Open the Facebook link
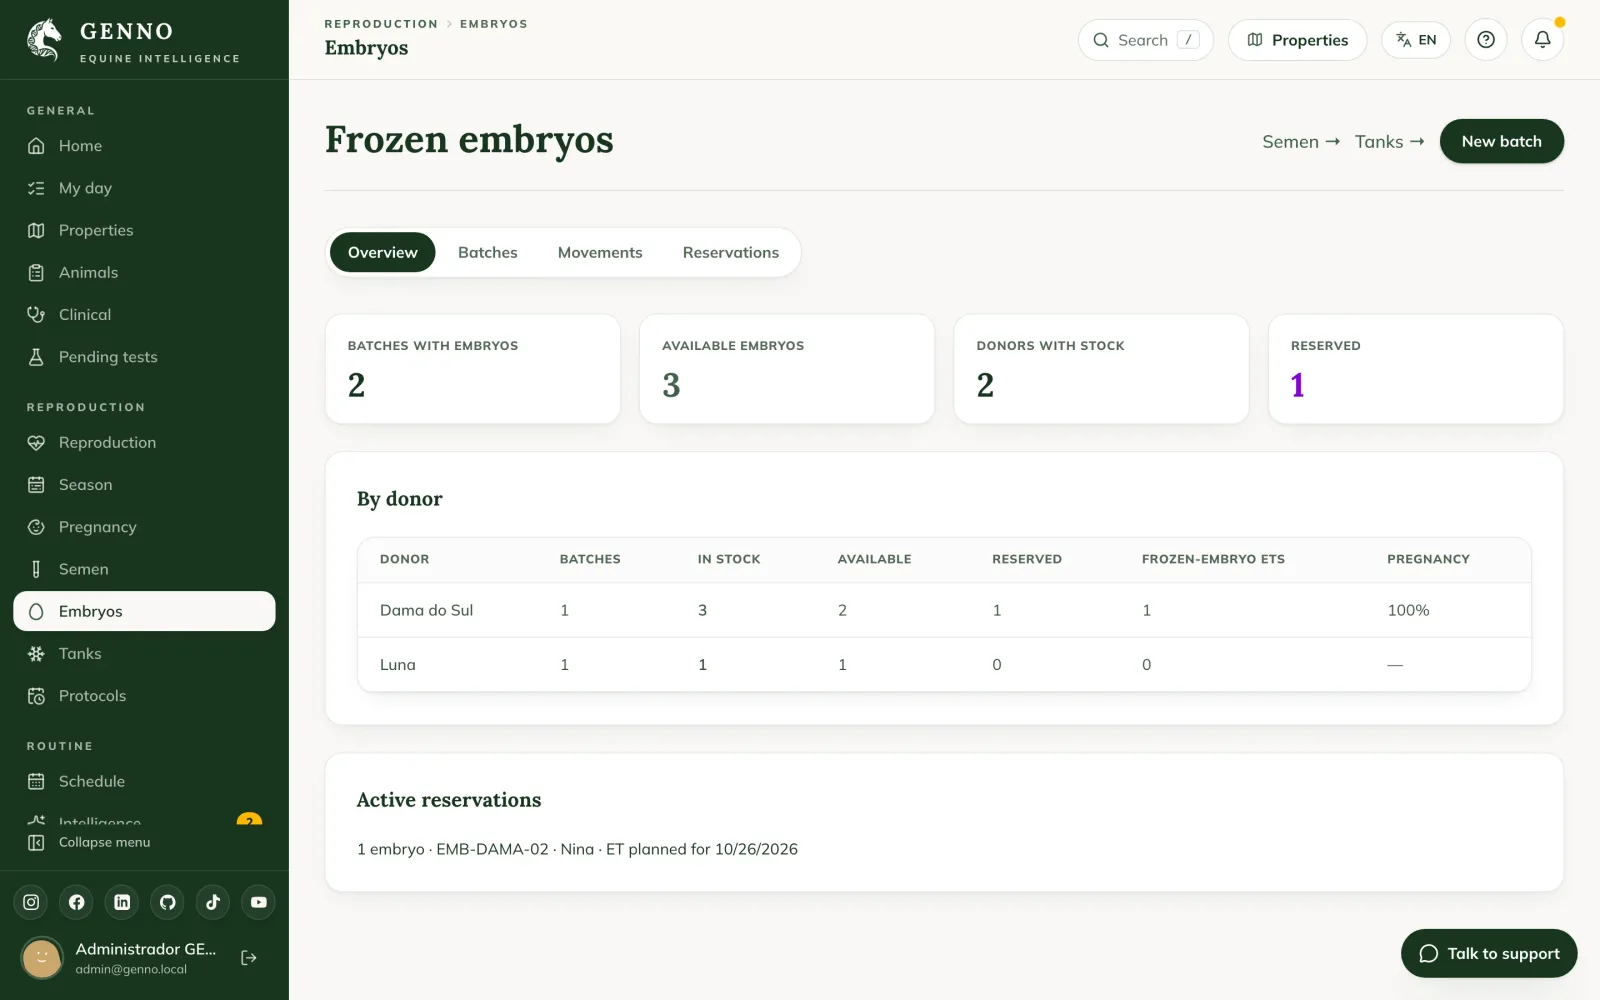 (77, 902)
